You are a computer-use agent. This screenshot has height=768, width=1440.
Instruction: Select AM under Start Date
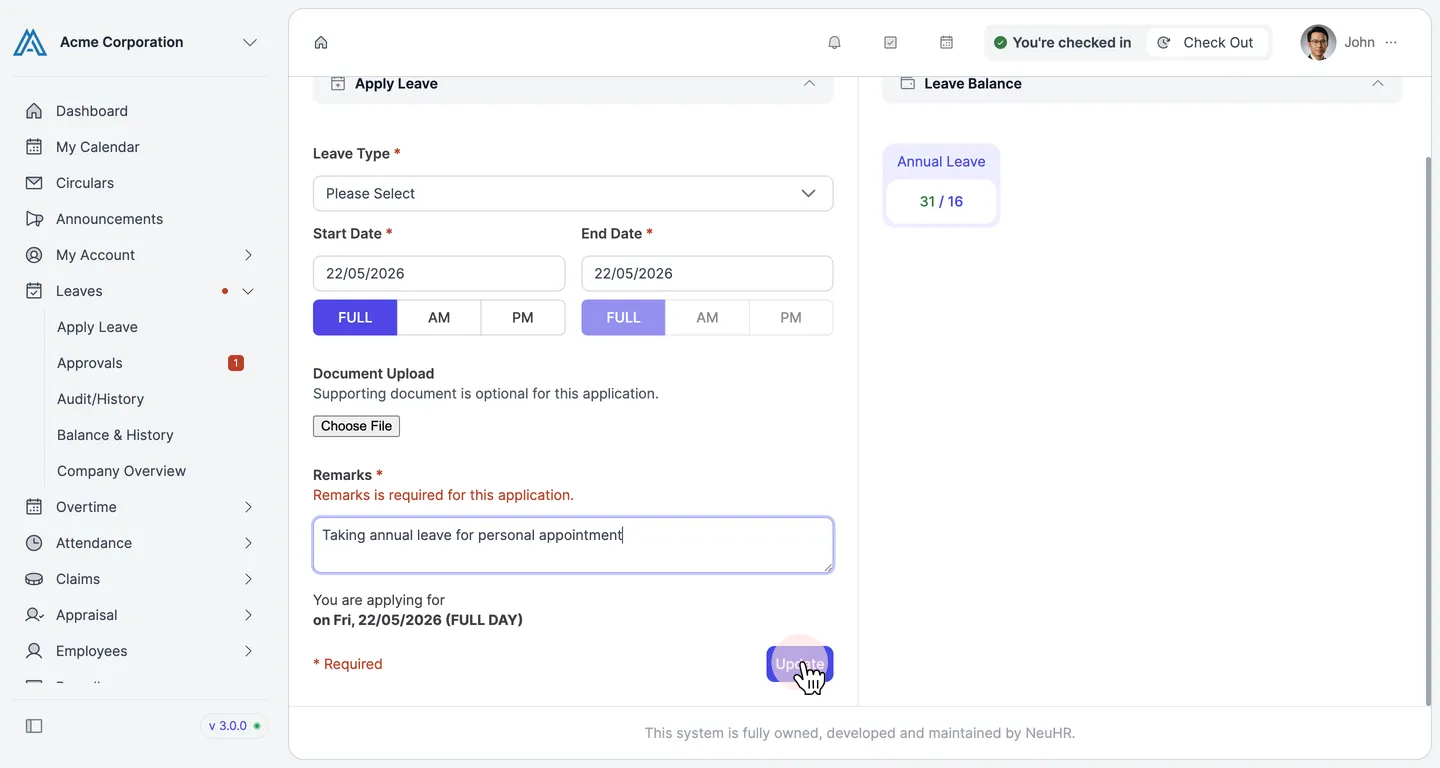[439, 318]
